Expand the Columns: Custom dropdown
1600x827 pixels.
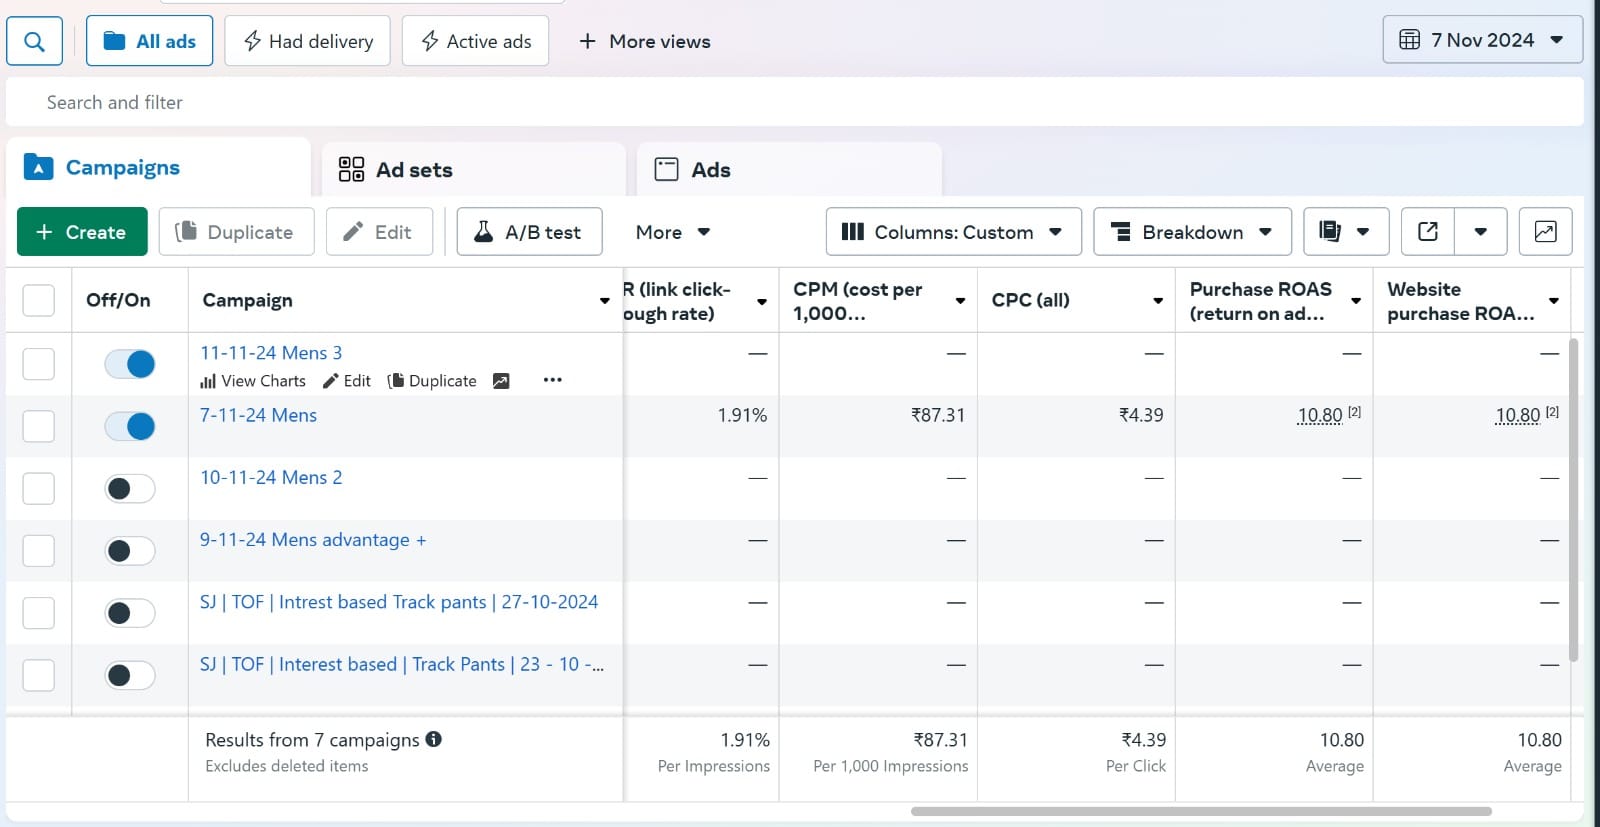click(953, 232)
